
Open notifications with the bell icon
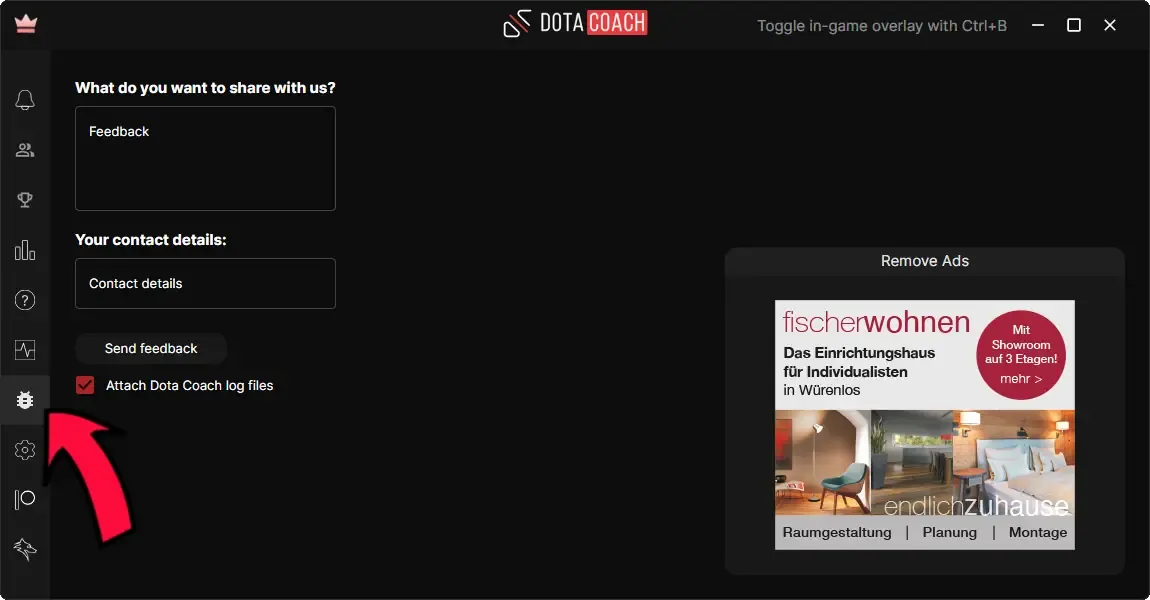click(25, 100)
